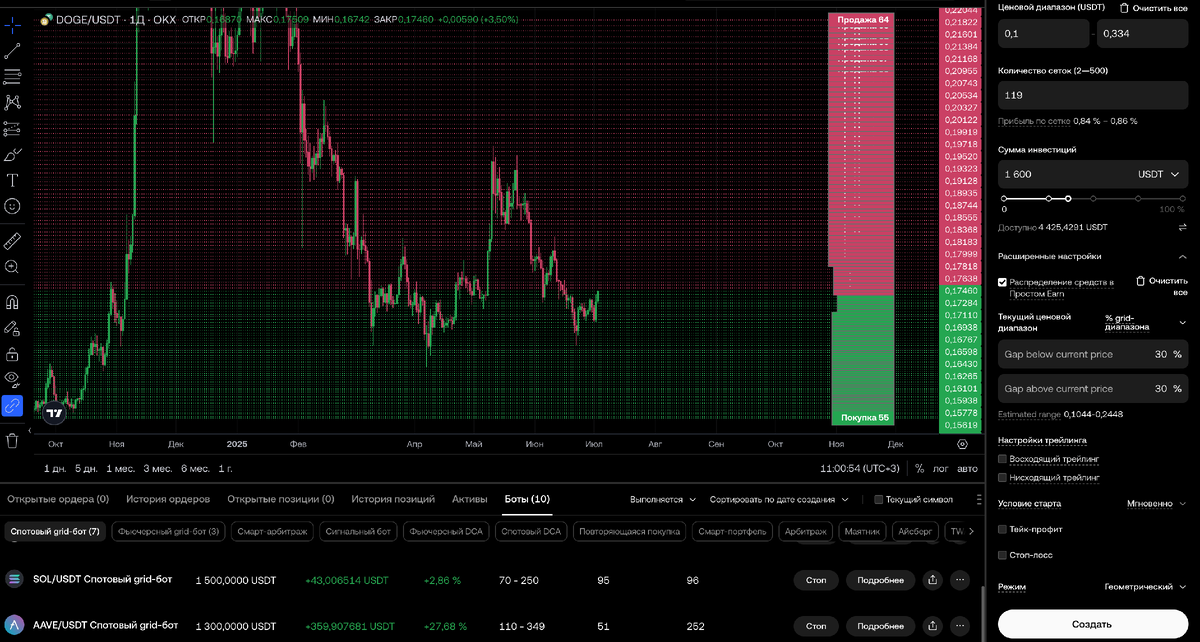
Task: Activate the zoom in tool
Action: coord(12,267)
